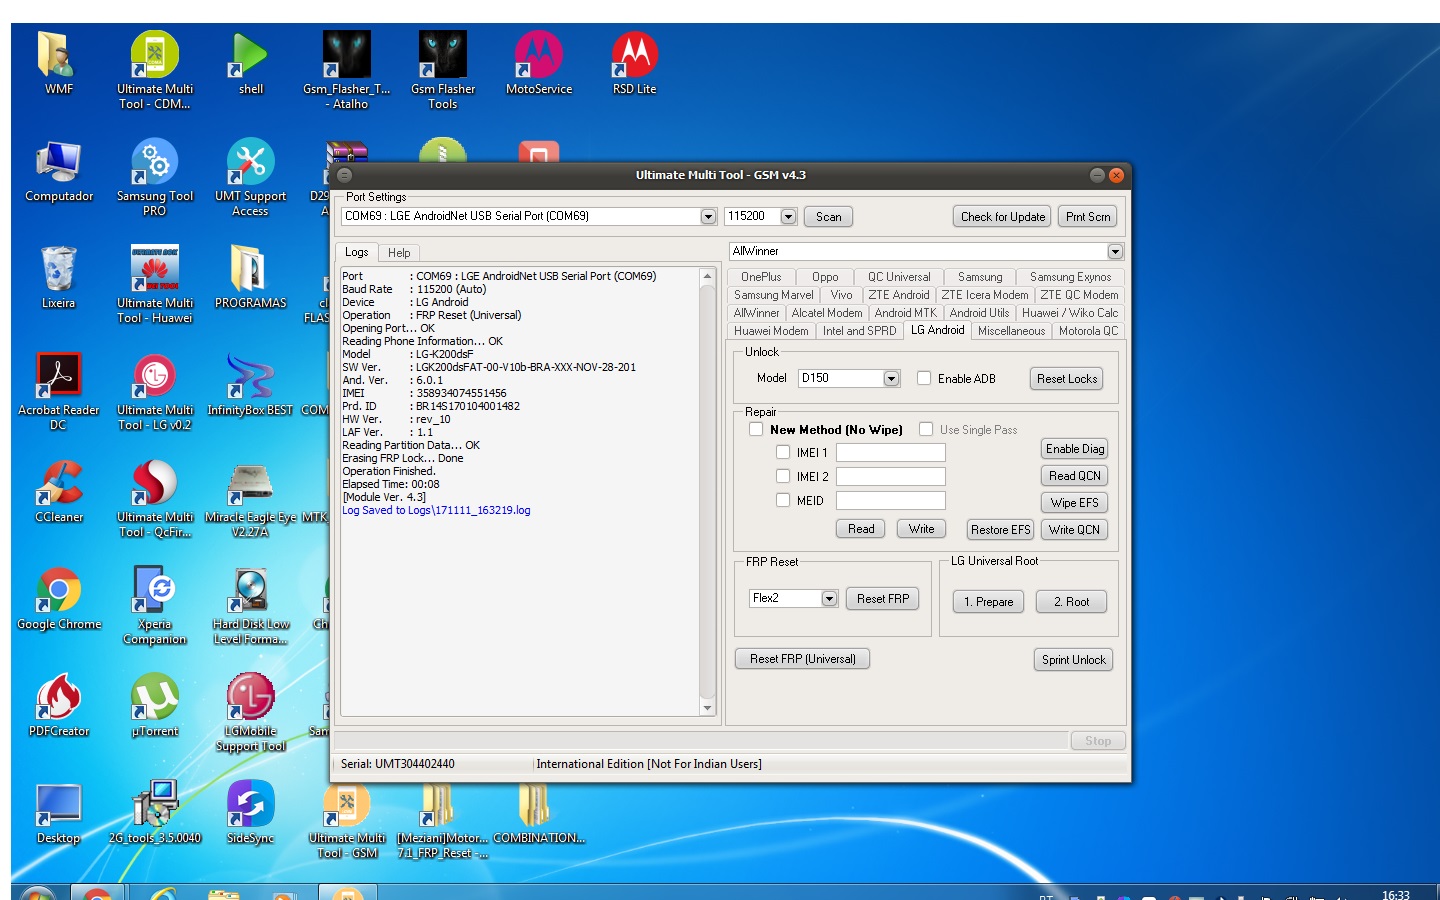Click the IMEI 1 input field
The image size is (1440, 900).
[890, 452]
